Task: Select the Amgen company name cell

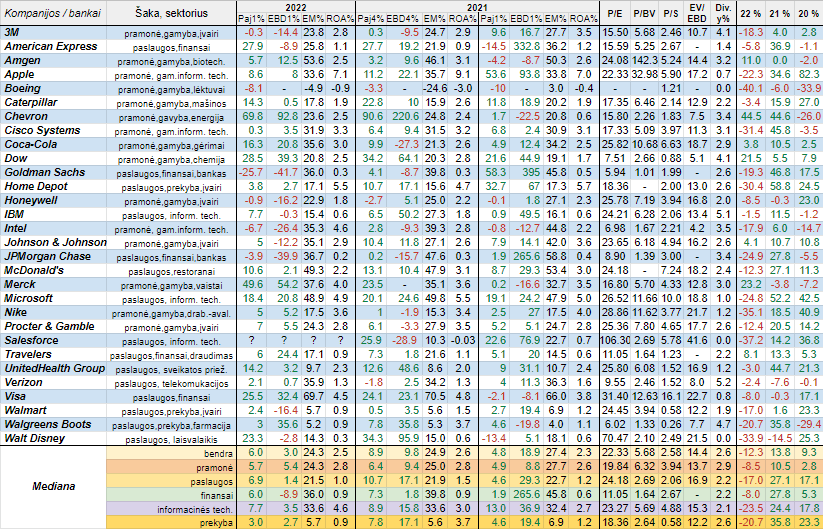Action: point(54,60)
